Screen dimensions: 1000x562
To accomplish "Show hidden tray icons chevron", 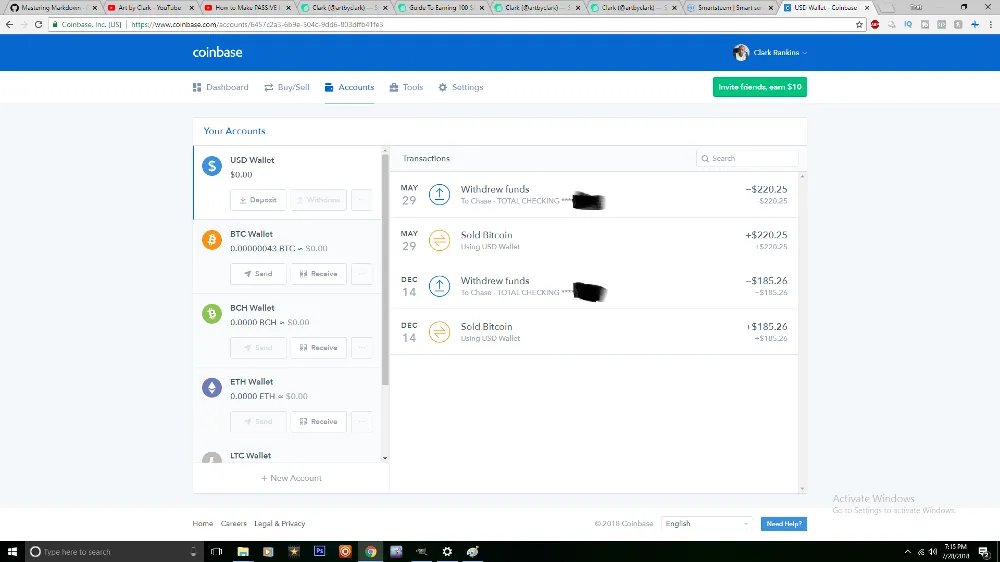I will [908, 552].
